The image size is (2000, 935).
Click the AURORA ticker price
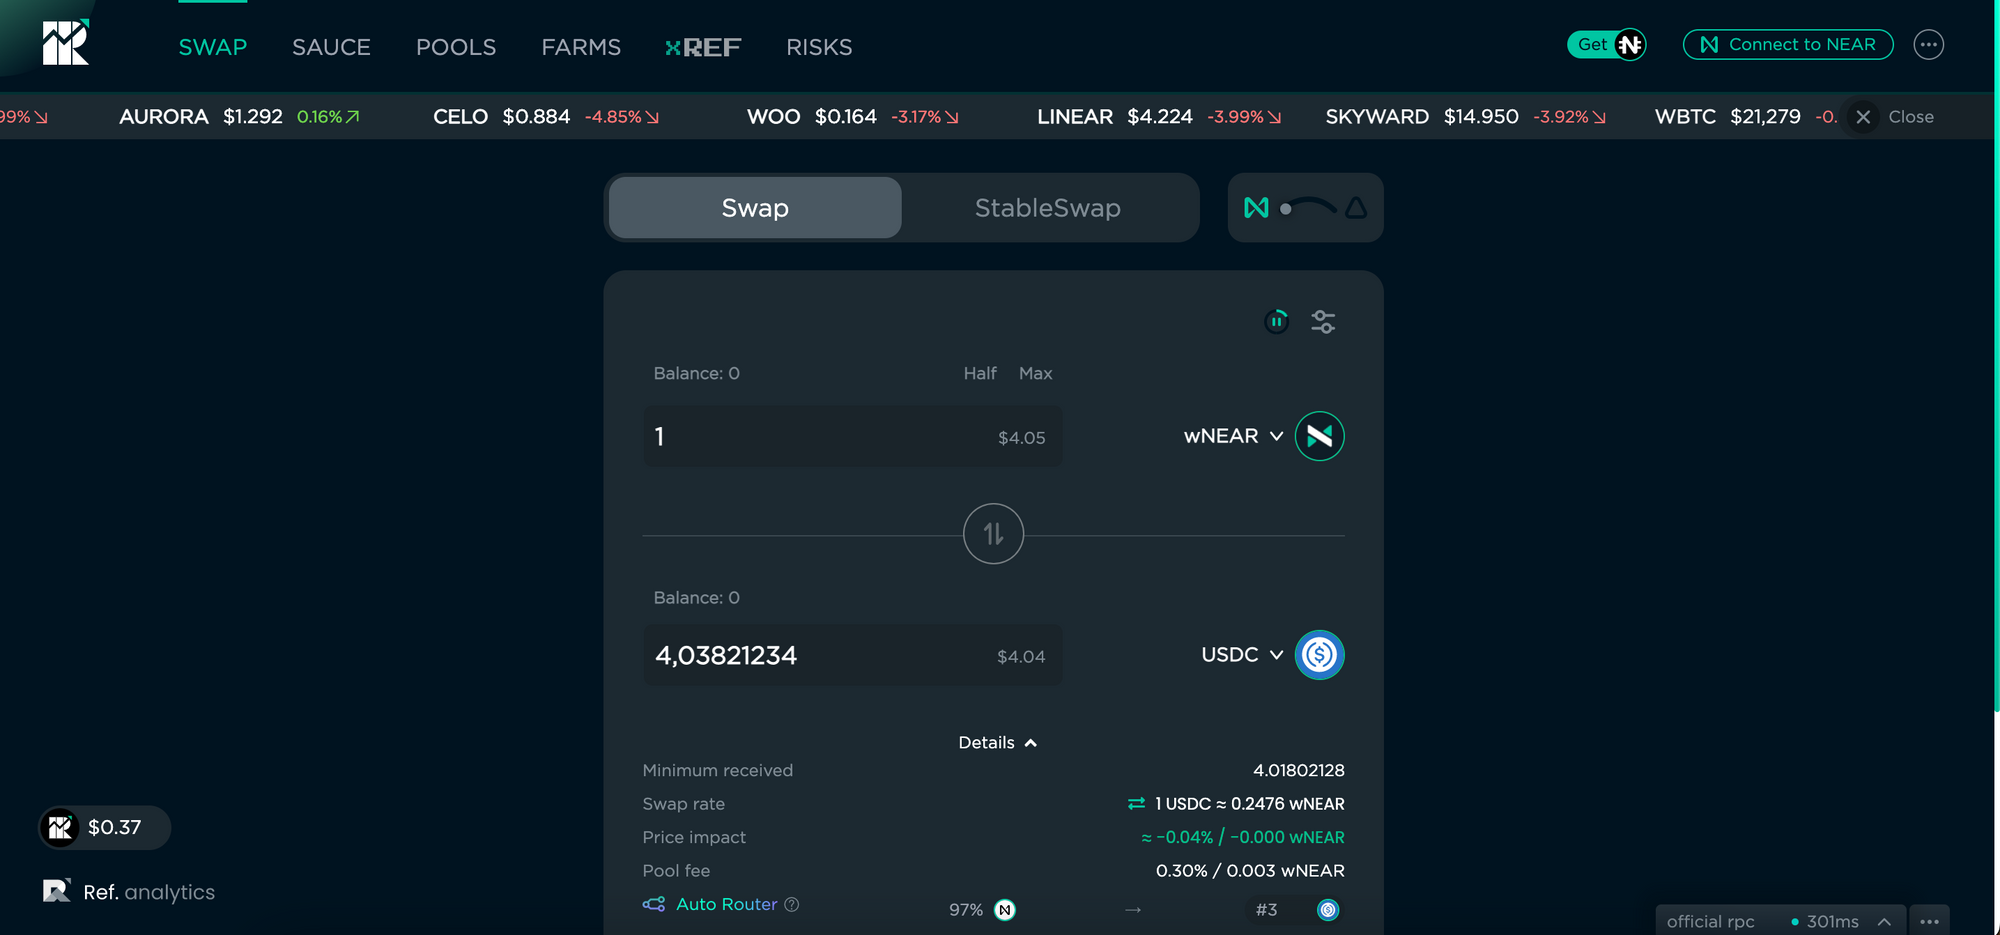[x=253, y=117]
